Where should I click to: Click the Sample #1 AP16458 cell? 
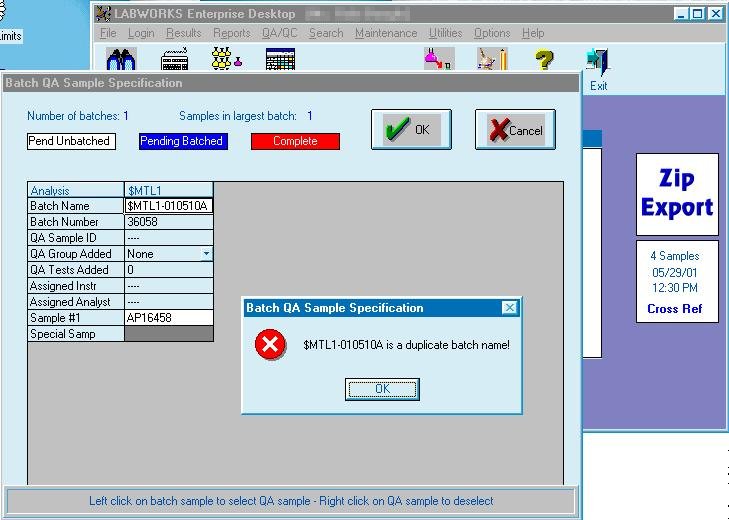(x=169, y=318)
